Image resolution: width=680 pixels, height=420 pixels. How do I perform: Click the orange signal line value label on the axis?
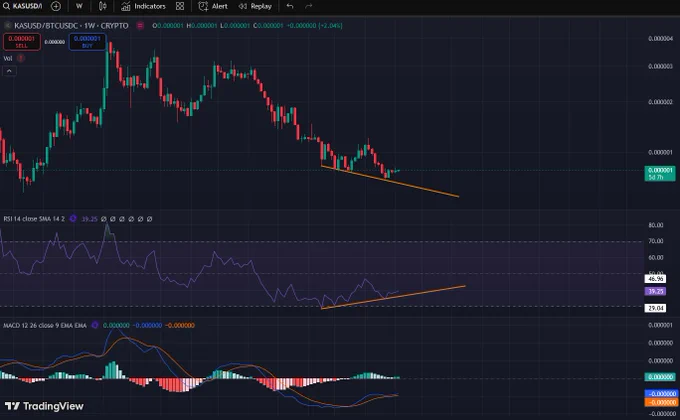(x=661, y=402)
